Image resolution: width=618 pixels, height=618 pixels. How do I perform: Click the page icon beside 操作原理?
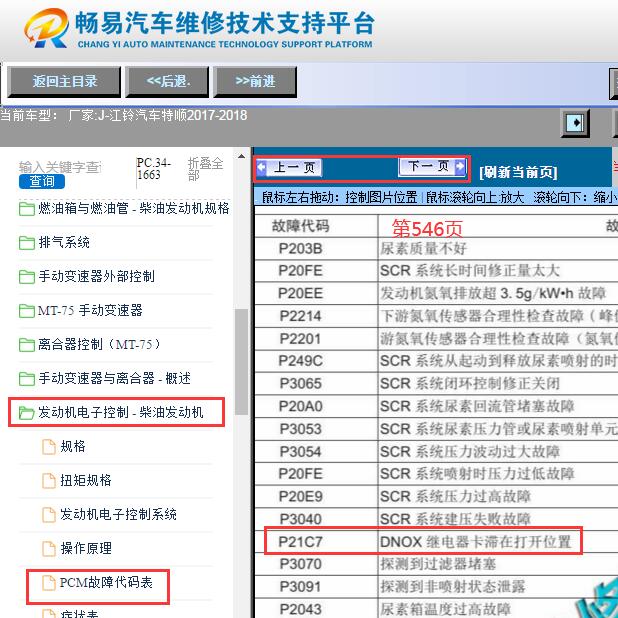click(x=49, y=548)
